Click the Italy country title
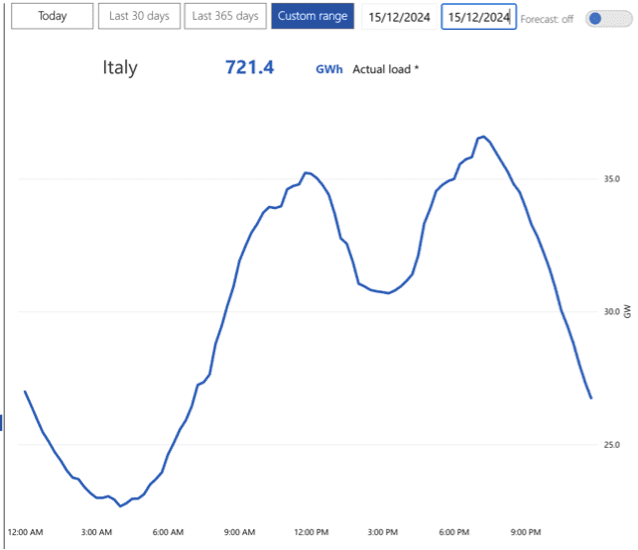This screenshot has width=638, height=550. (120, 68)
